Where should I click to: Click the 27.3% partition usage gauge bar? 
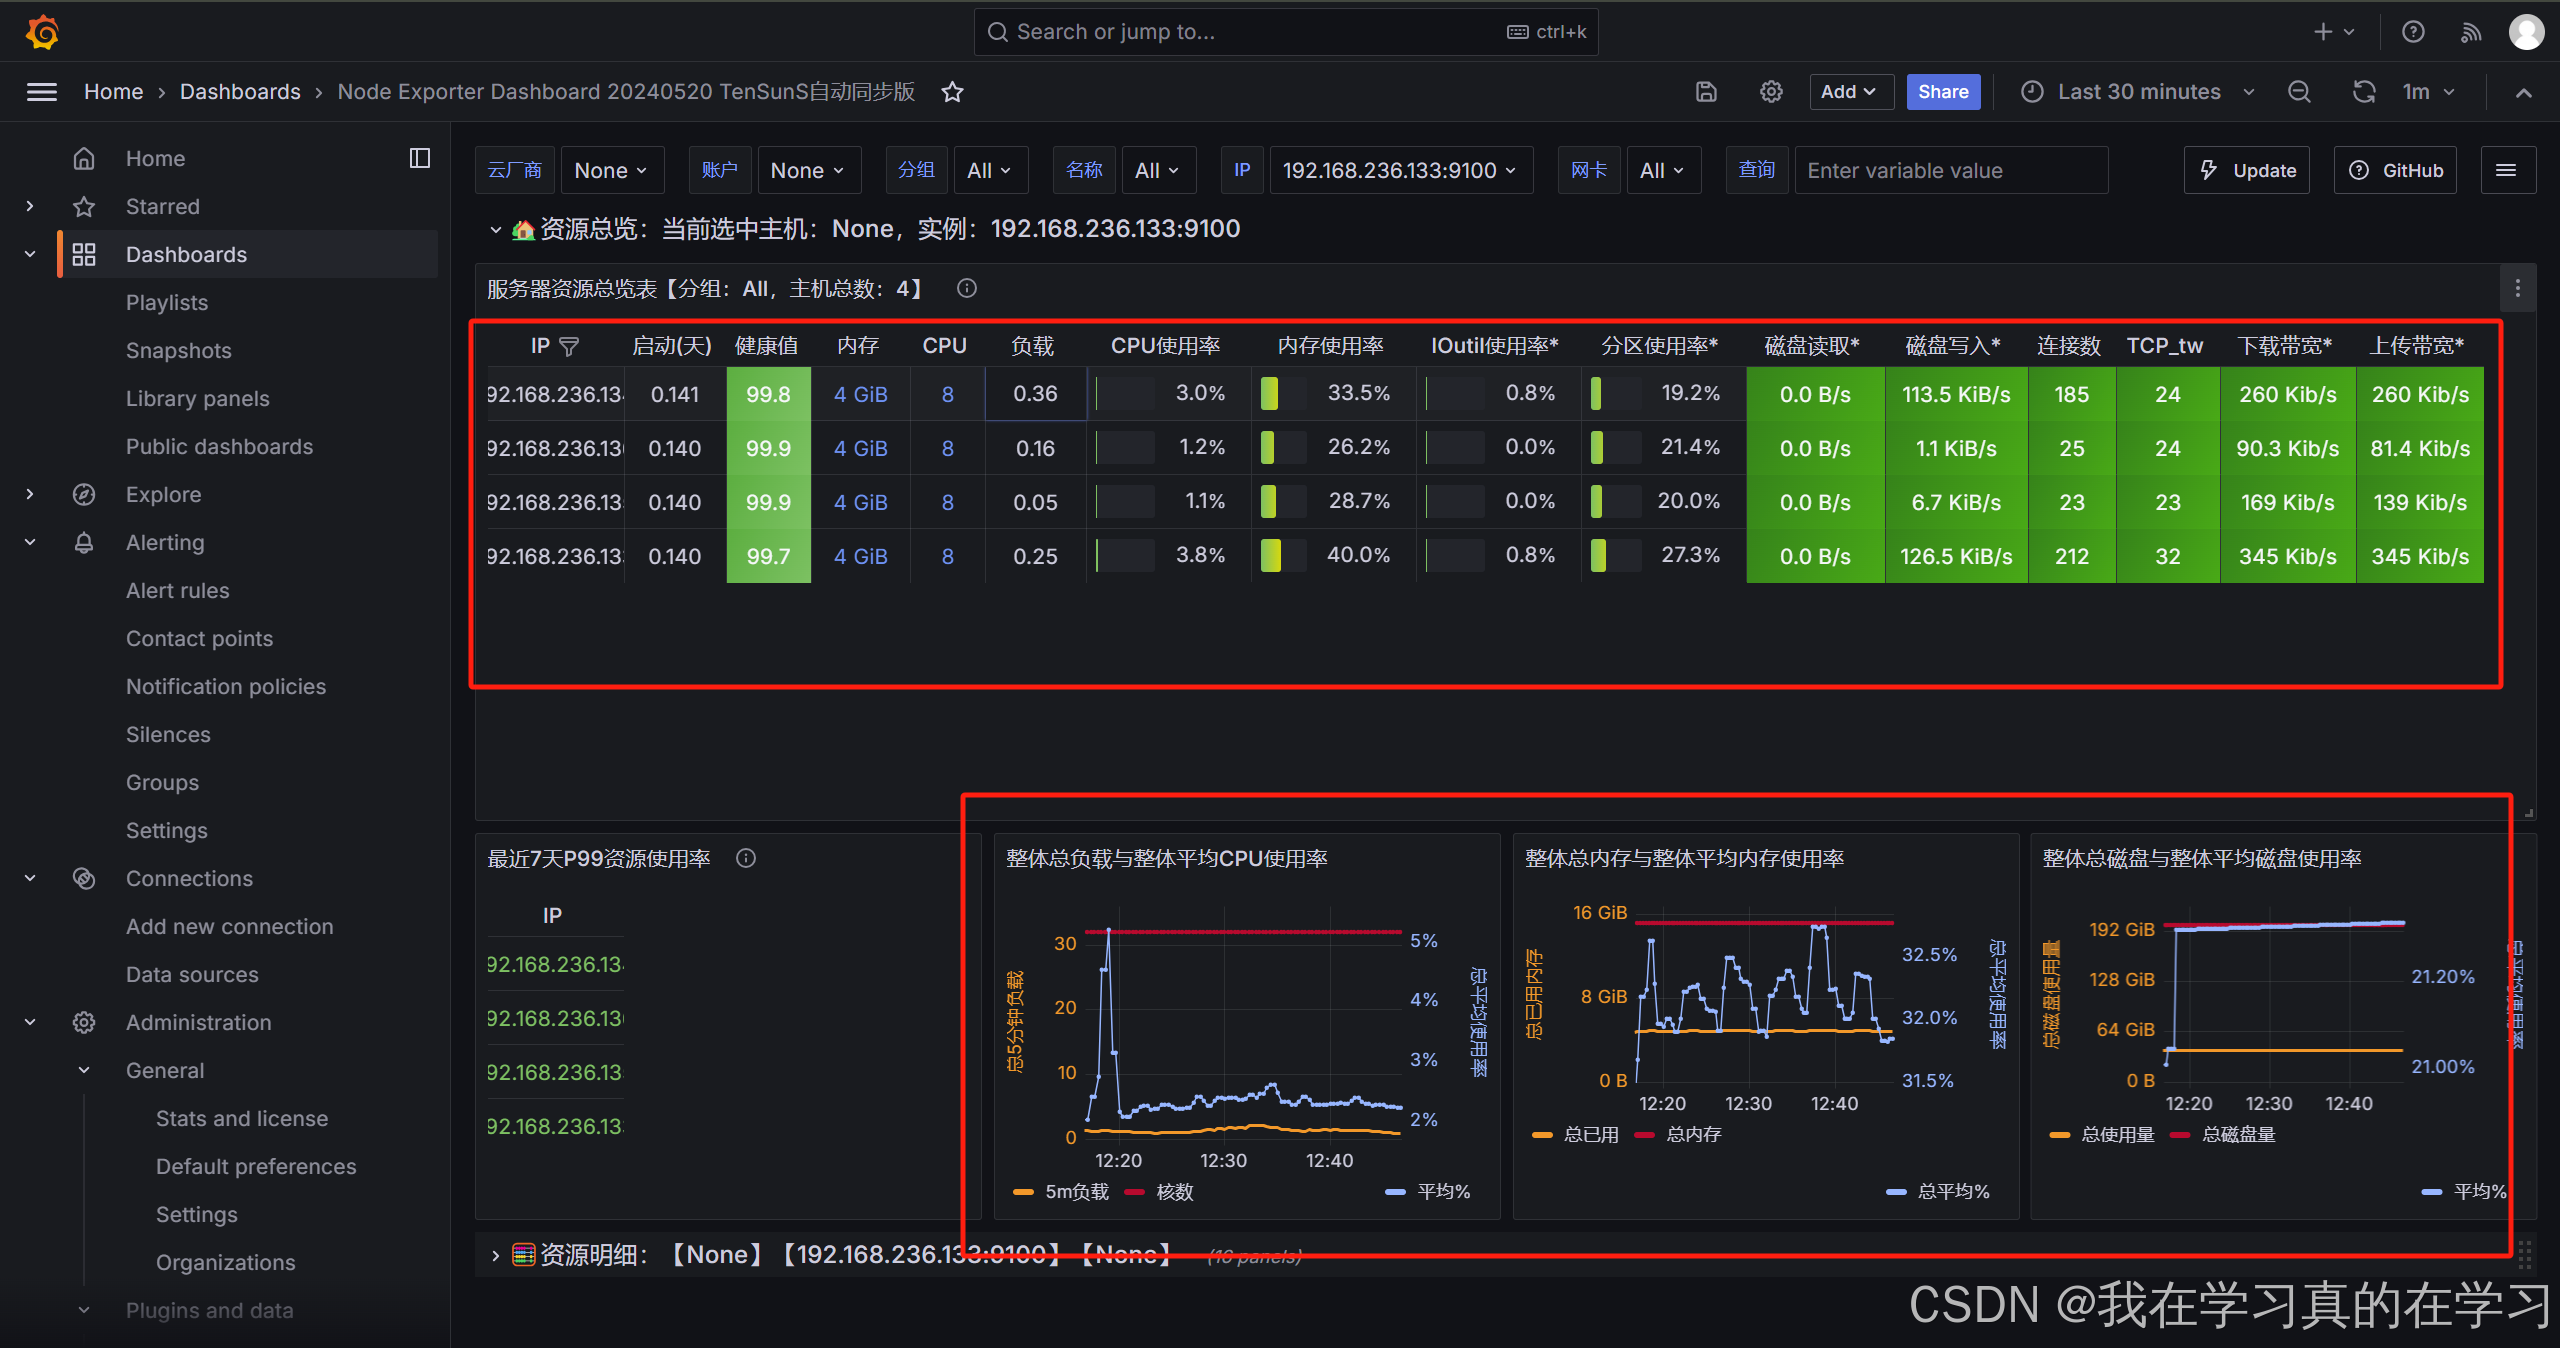pos(1615,555)
